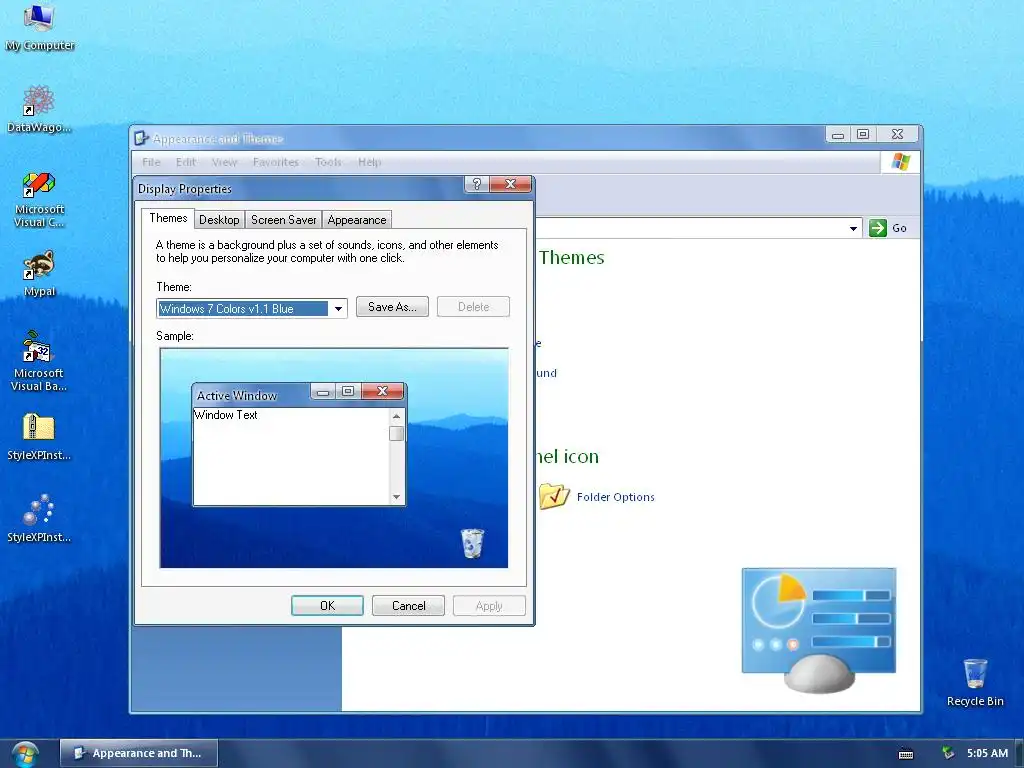Click the sample window scroll down arrow
Viewport: 1024px width, 768px height.
coord(396,497)
